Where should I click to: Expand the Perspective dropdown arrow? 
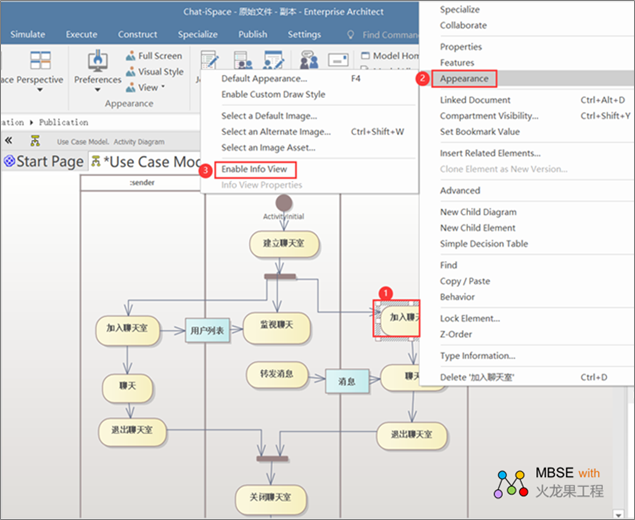click(40, 90)
